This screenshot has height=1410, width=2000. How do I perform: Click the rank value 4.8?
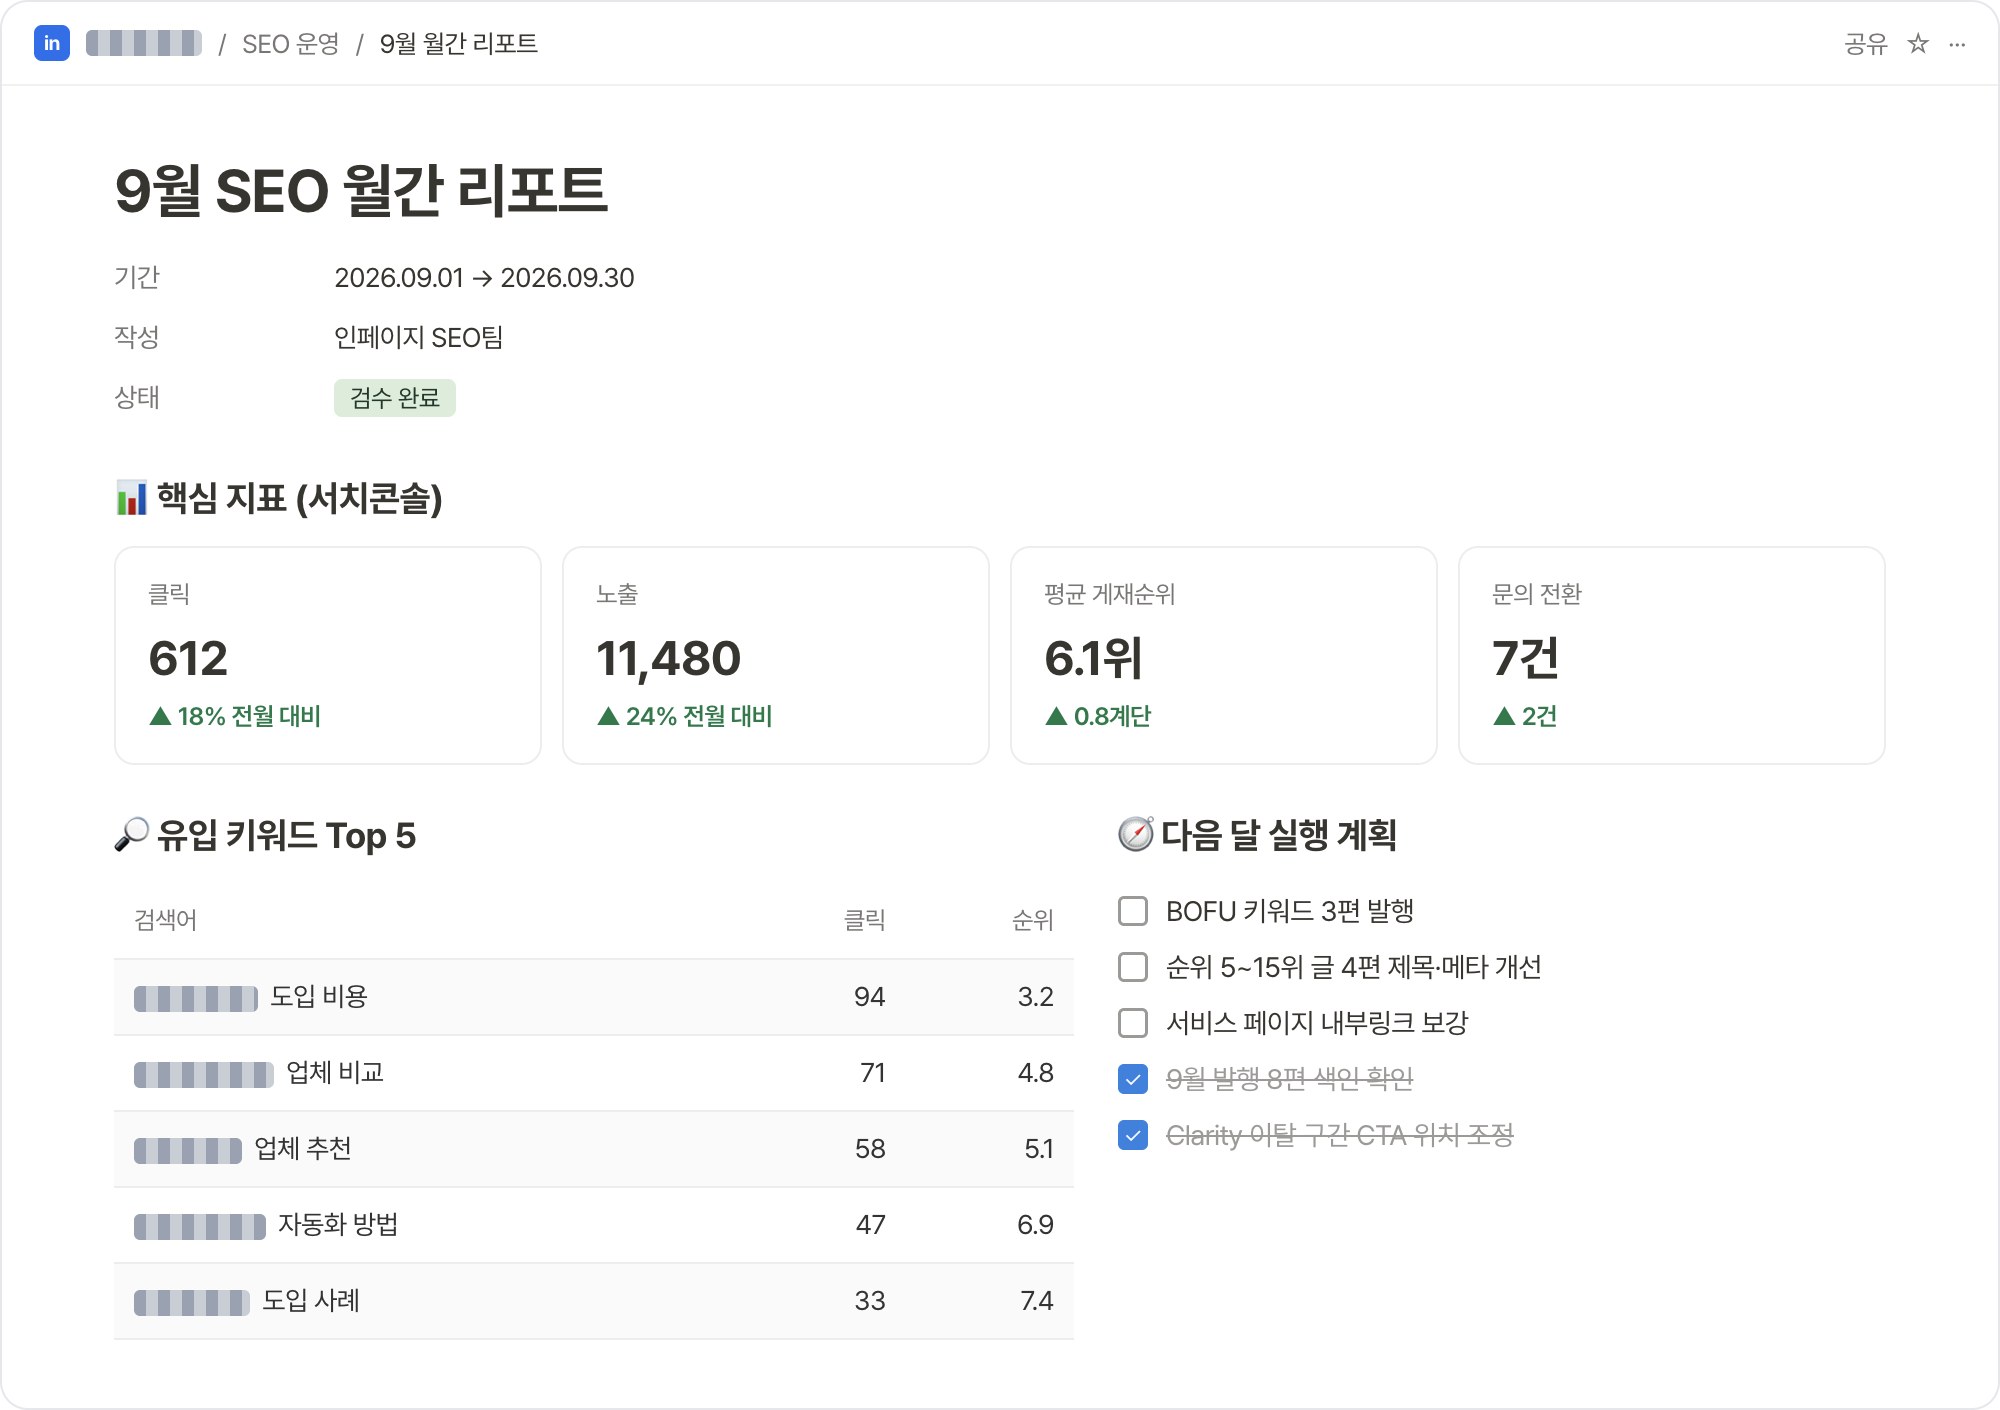coord(1035,1073)
